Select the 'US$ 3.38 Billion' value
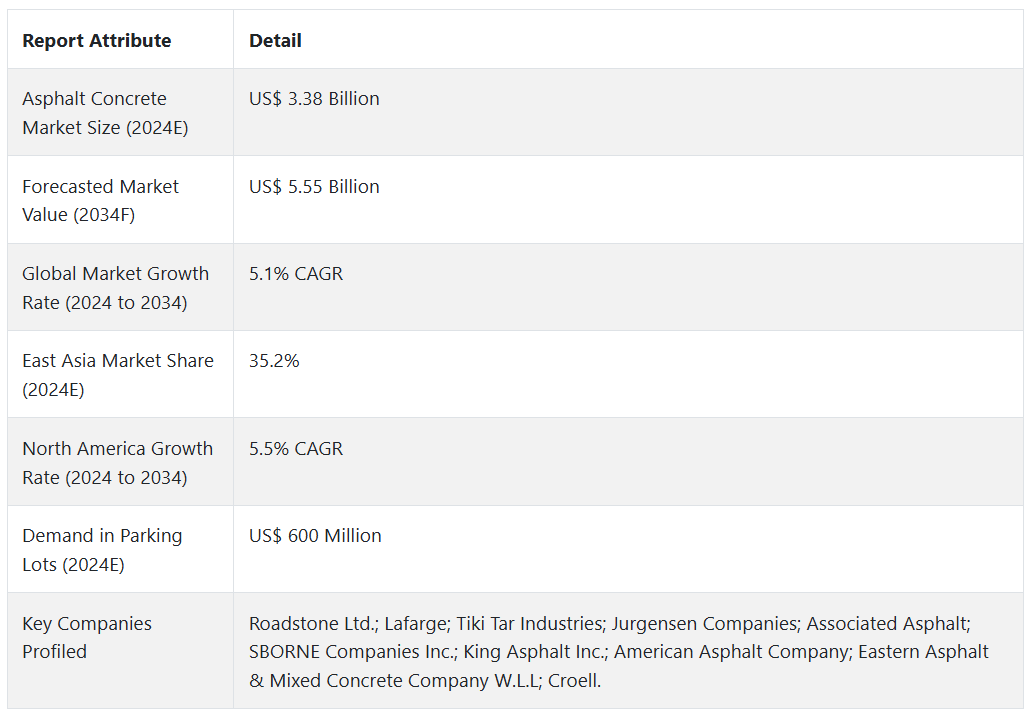 [x=314, y=99]
